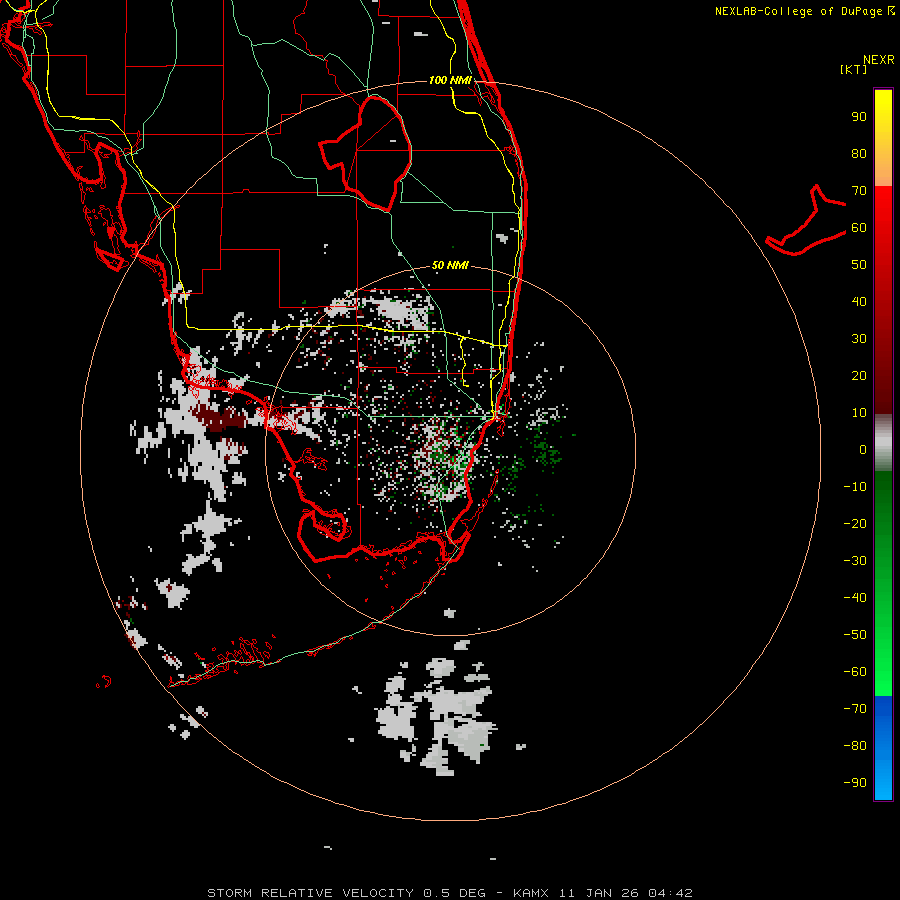Viewport: 900px width, 900px height.
Task: Click the 04:42 timestamp in caption
Action: [670, 893]
